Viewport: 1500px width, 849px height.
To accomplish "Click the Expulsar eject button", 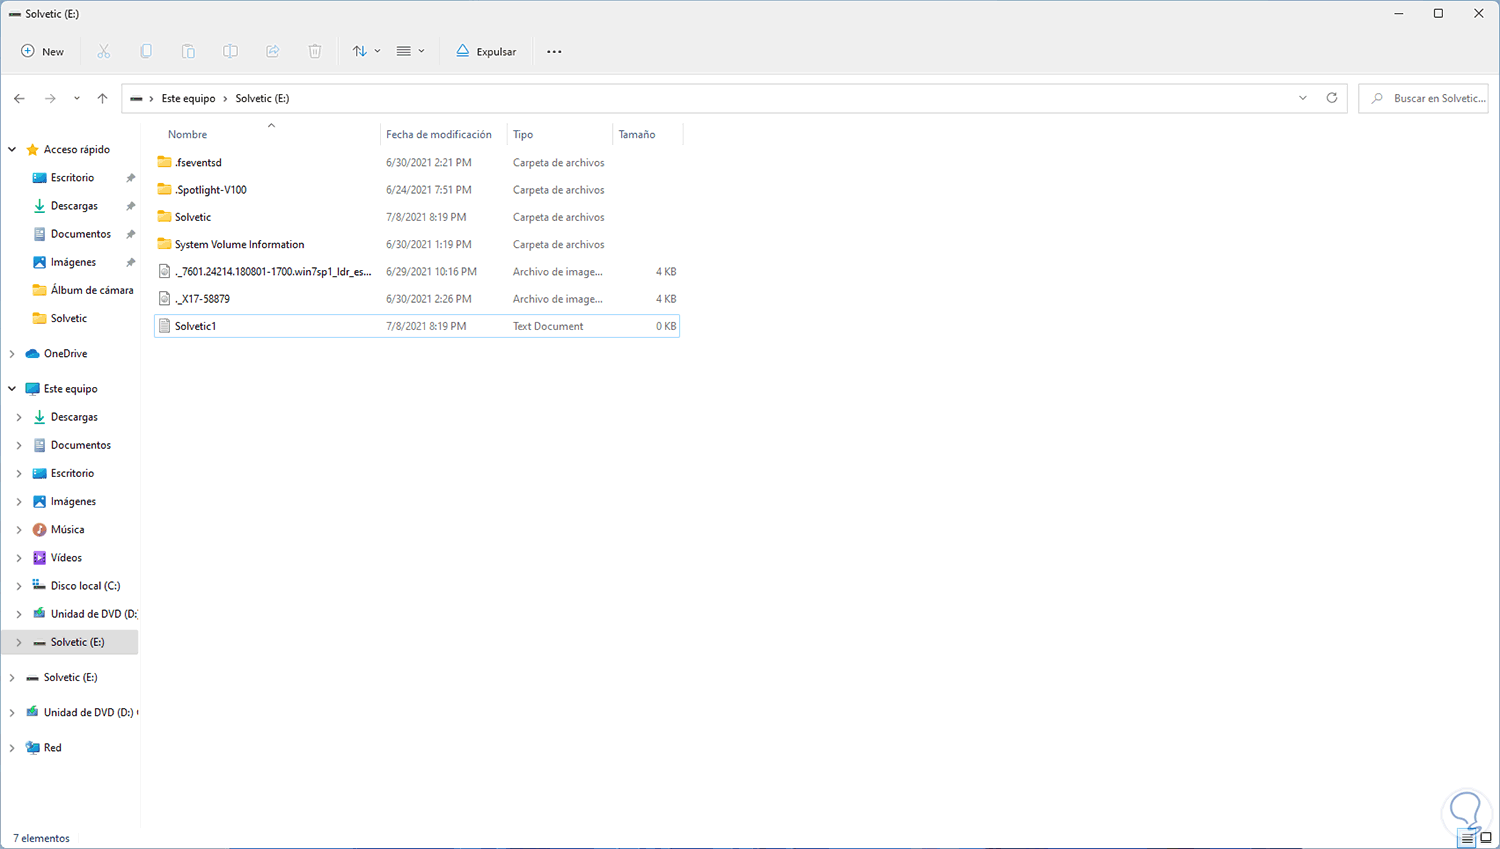I will pos(486,51).
